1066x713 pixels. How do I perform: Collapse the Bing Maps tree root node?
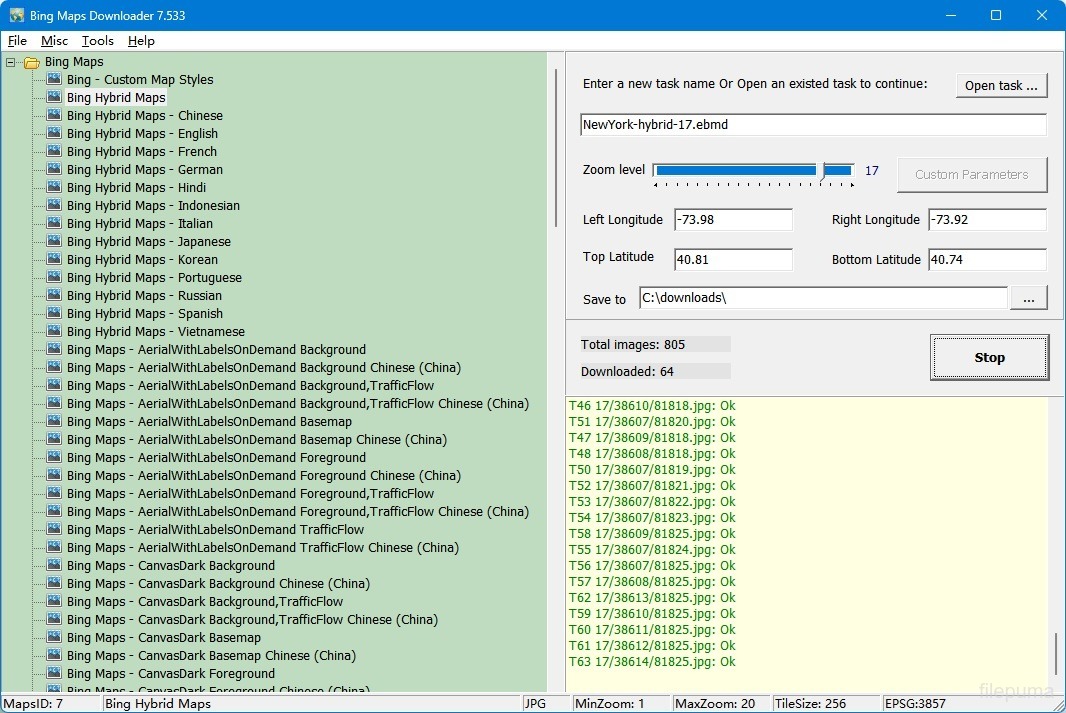(11, 62)
